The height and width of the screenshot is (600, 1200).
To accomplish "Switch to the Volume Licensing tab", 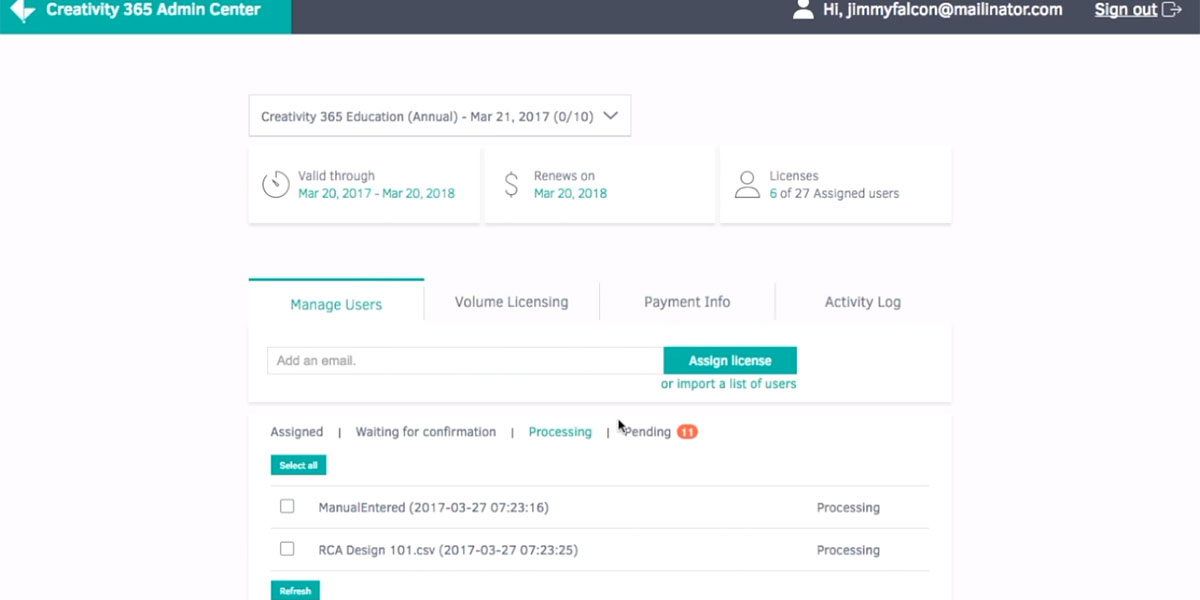I will coord(512,301).
